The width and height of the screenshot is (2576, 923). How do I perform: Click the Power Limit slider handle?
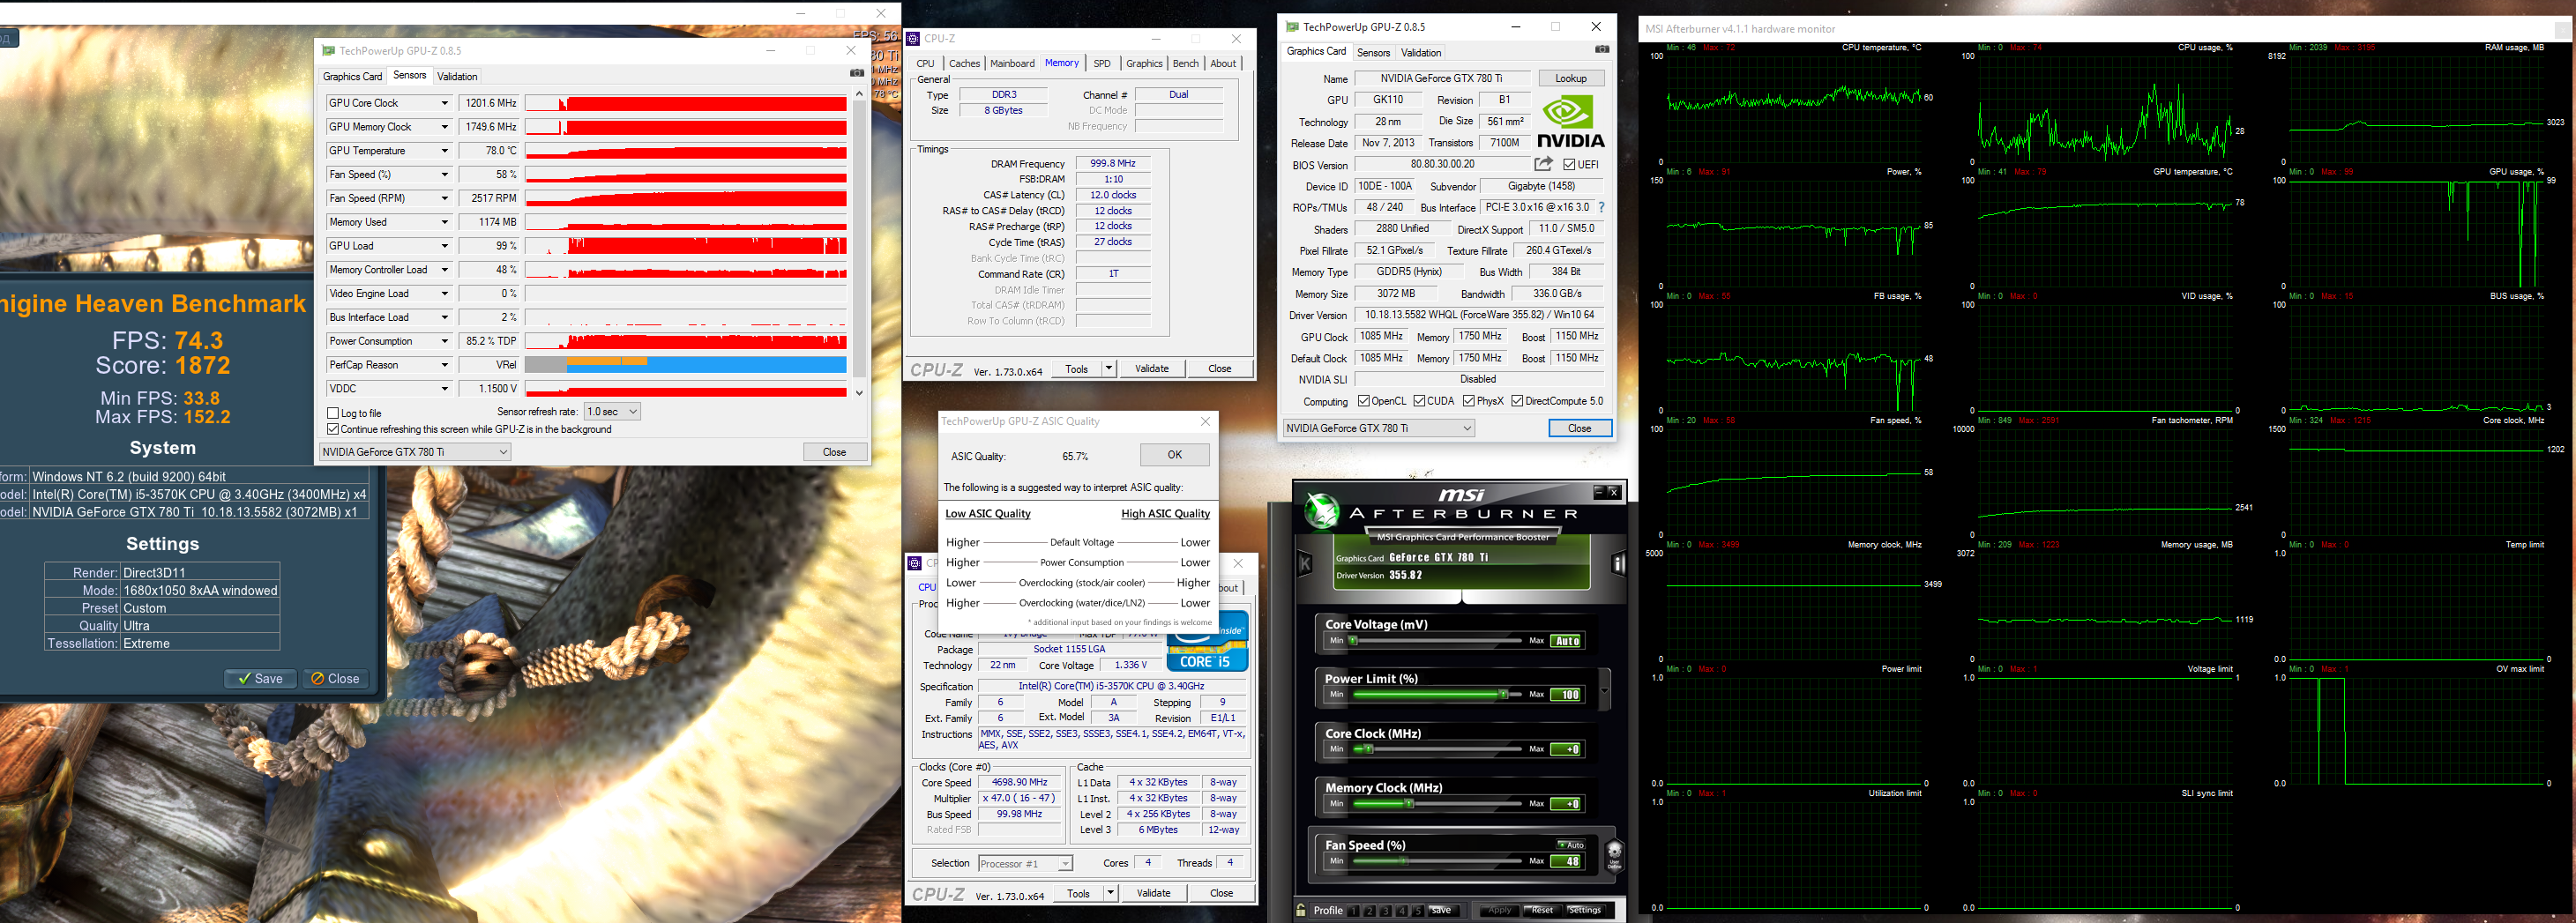pyautogui.click(x=1502, y=694)
